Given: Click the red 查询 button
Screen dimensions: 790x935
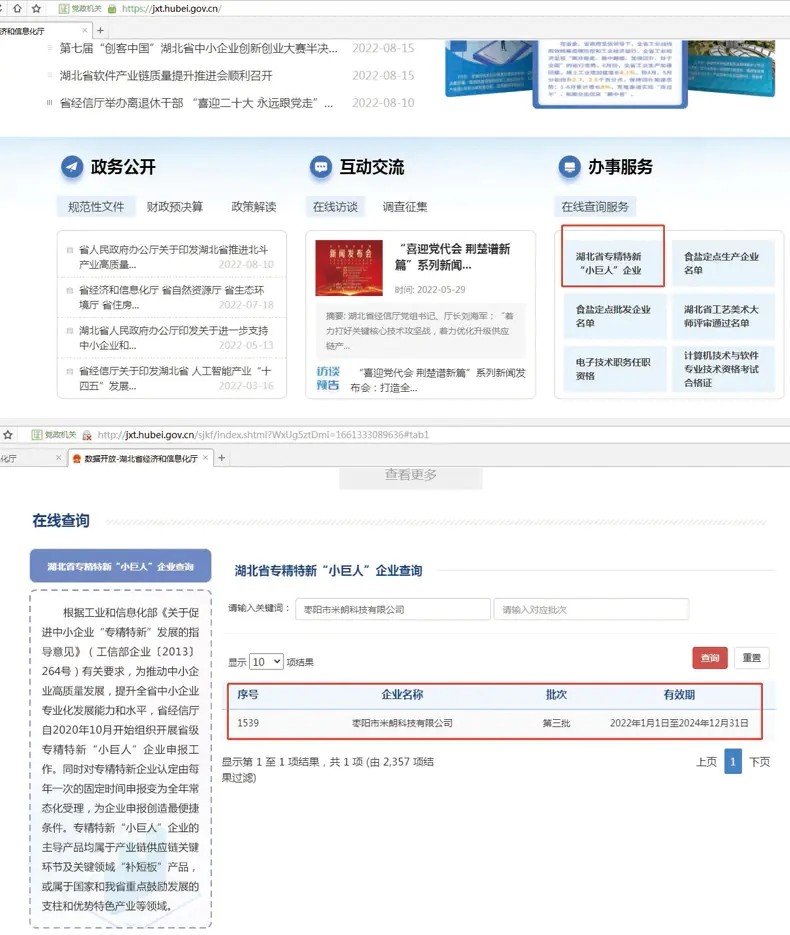Looking at the screenshot, I should click(x=710, y=658).
